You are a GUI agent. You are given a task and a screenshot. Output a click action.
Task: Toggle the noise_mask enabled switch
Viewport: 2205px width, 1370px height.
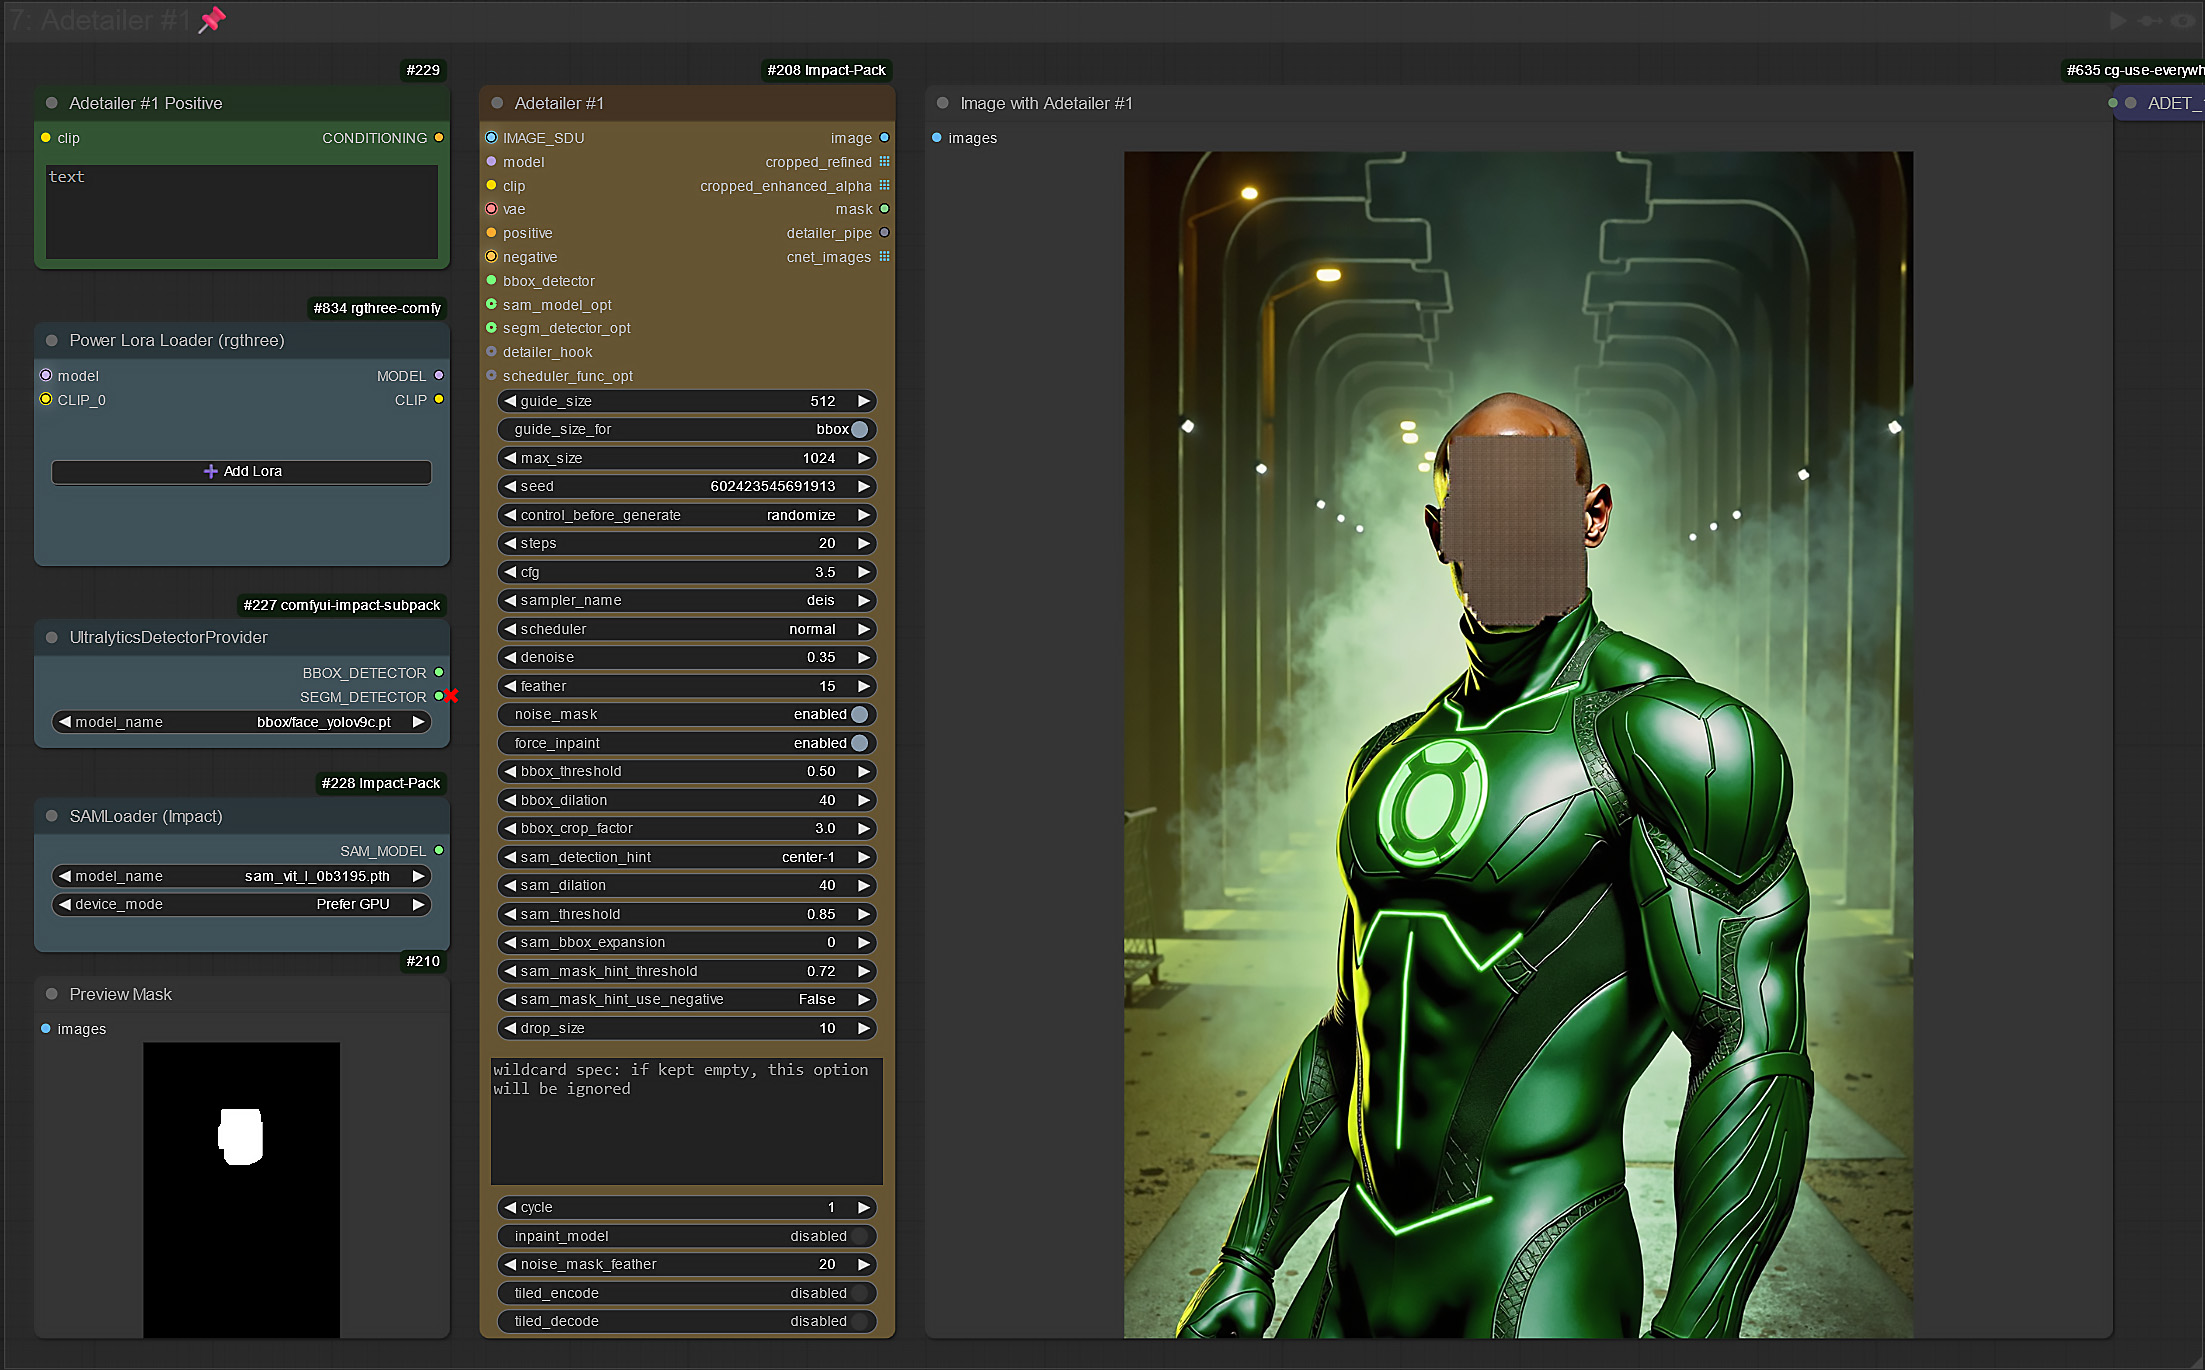[x=859, y=715]
